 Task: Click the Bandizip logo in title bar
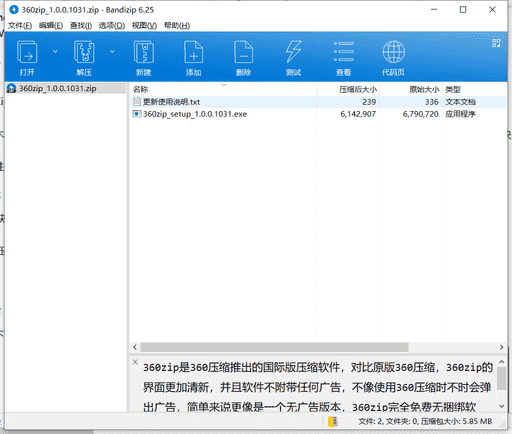coord(14,10)
